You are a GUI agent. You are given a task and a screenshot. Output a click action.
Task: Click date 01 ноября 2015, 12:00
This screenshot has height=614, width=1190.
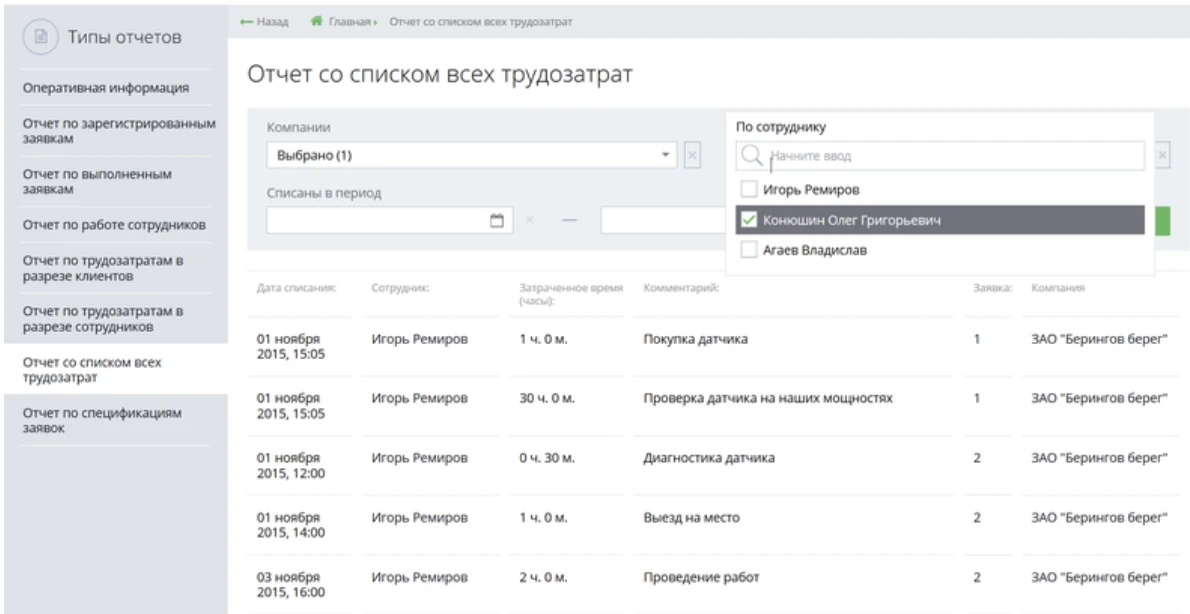(291, 466)
